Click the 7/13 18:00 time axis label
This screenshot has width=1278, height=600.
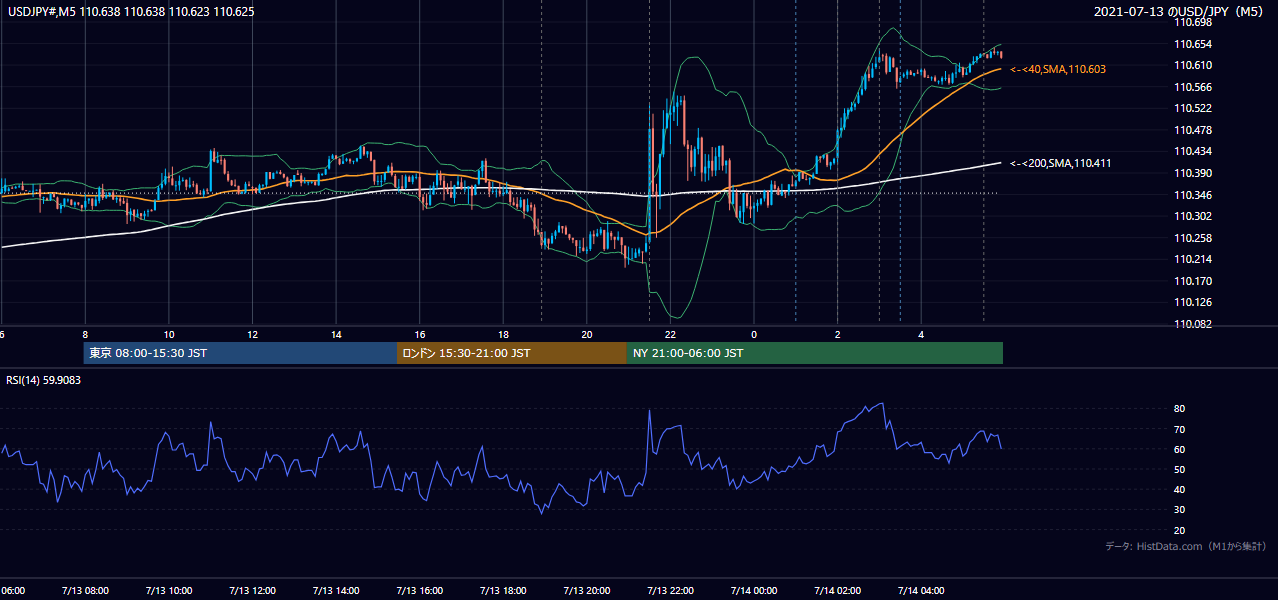pyautogui.click(x=503, y=590)
